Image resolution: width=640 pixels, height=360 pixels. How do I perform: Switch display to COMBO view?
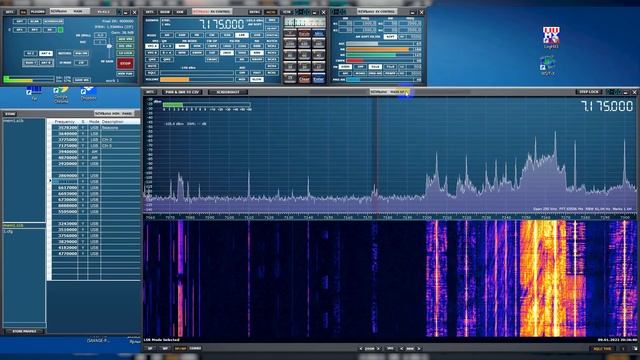[196, 348]
